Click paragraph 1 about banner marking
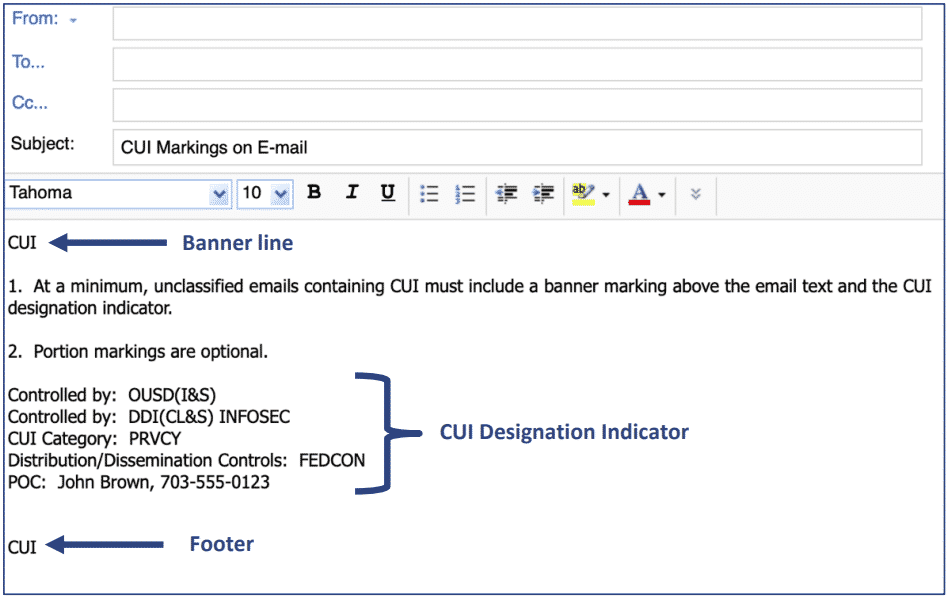951x597 pixels. pos(470,297)
